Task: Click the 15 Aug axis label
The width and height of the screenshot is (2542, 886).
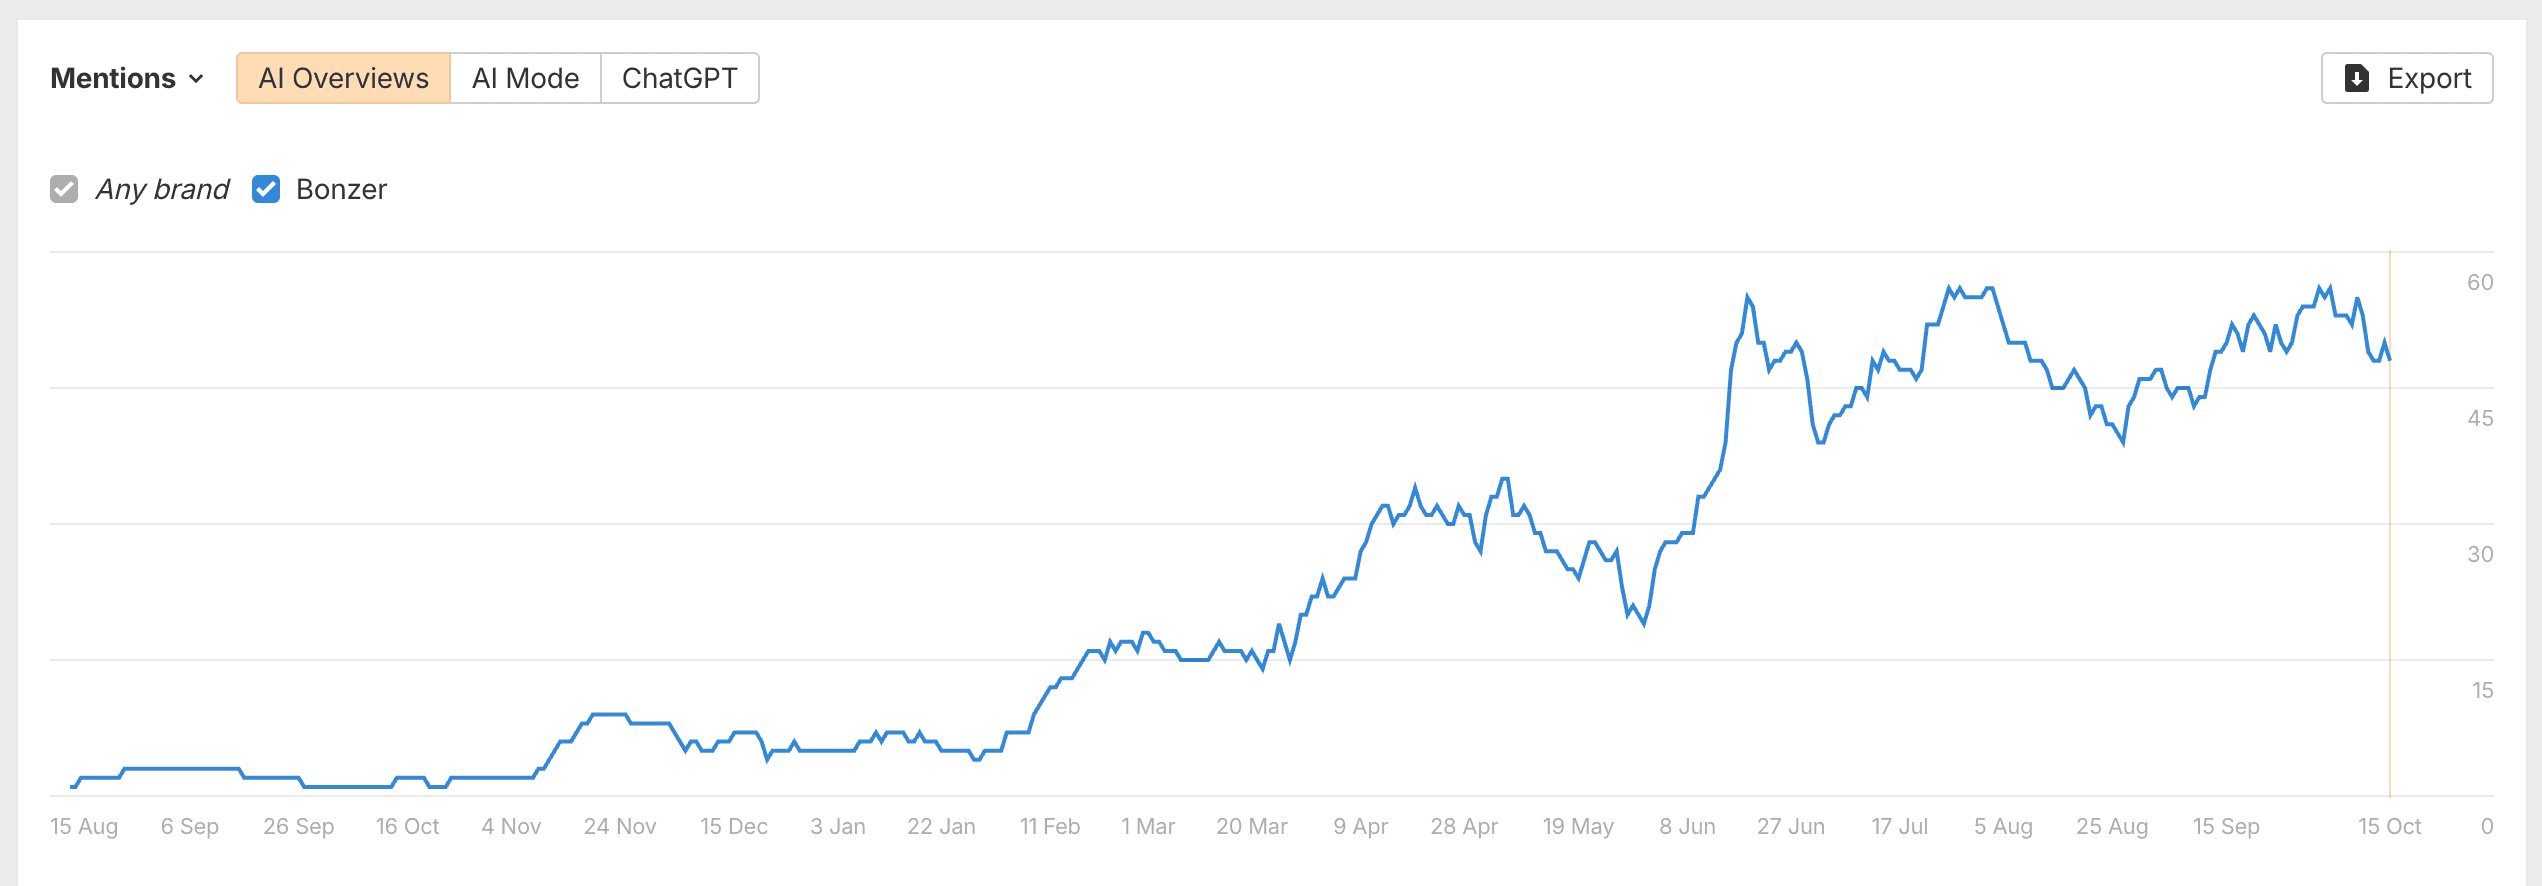Action: (84, 827)
